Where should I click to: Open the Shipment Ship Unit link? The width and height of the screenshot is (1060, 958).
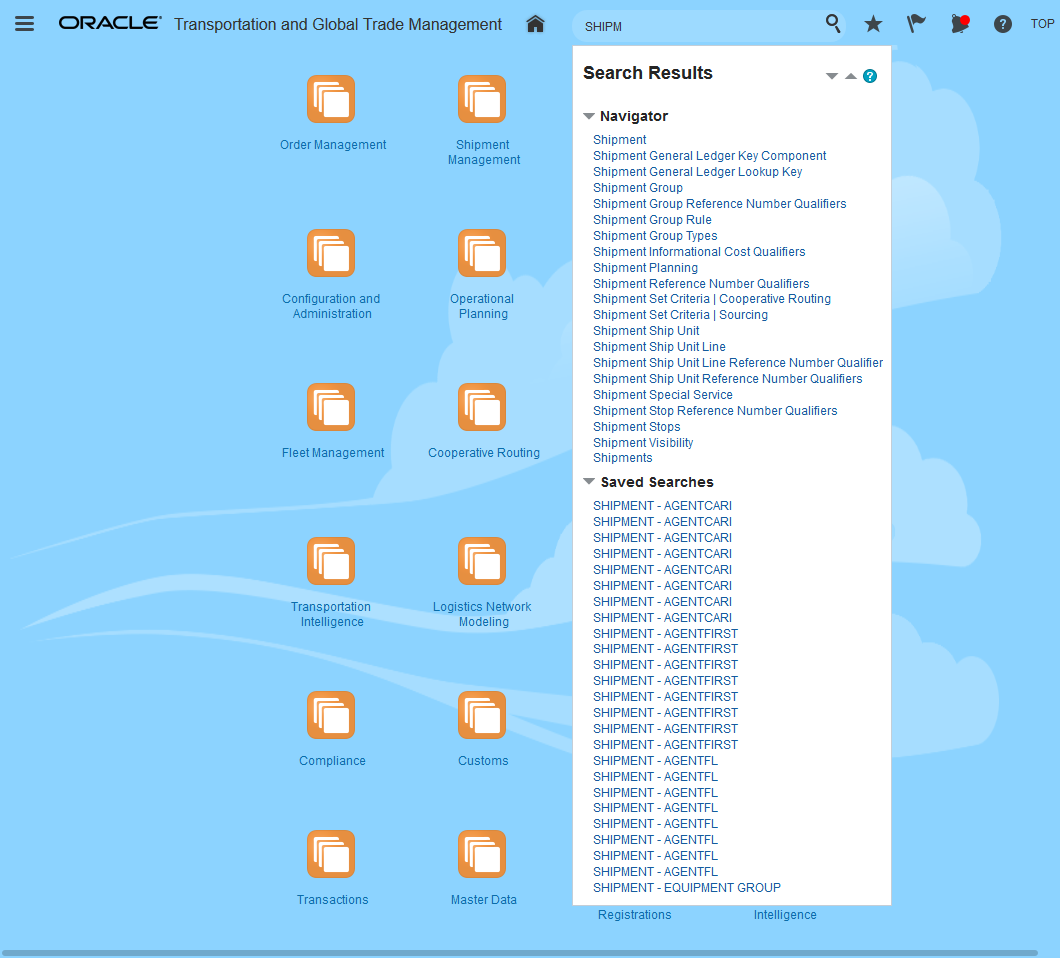pyautogui.click(x=646, y=331)
